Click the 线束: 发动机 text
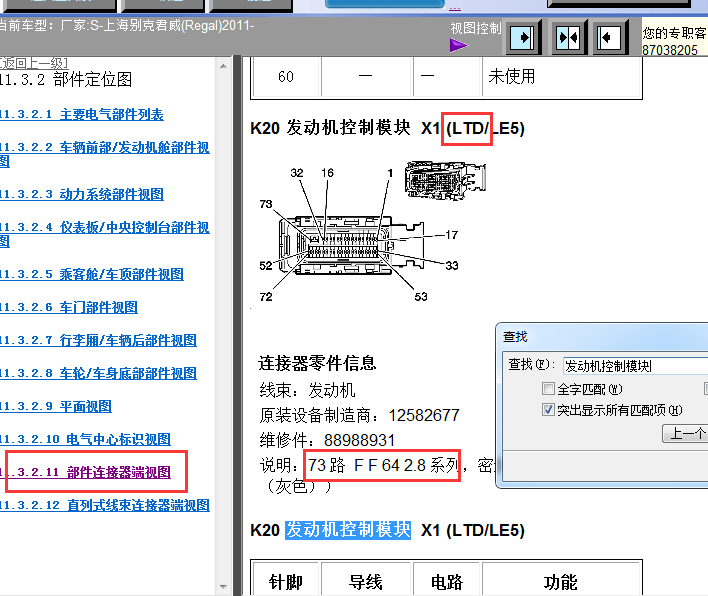This screenshot has height=596, width=708. click(x=307, y=390)
